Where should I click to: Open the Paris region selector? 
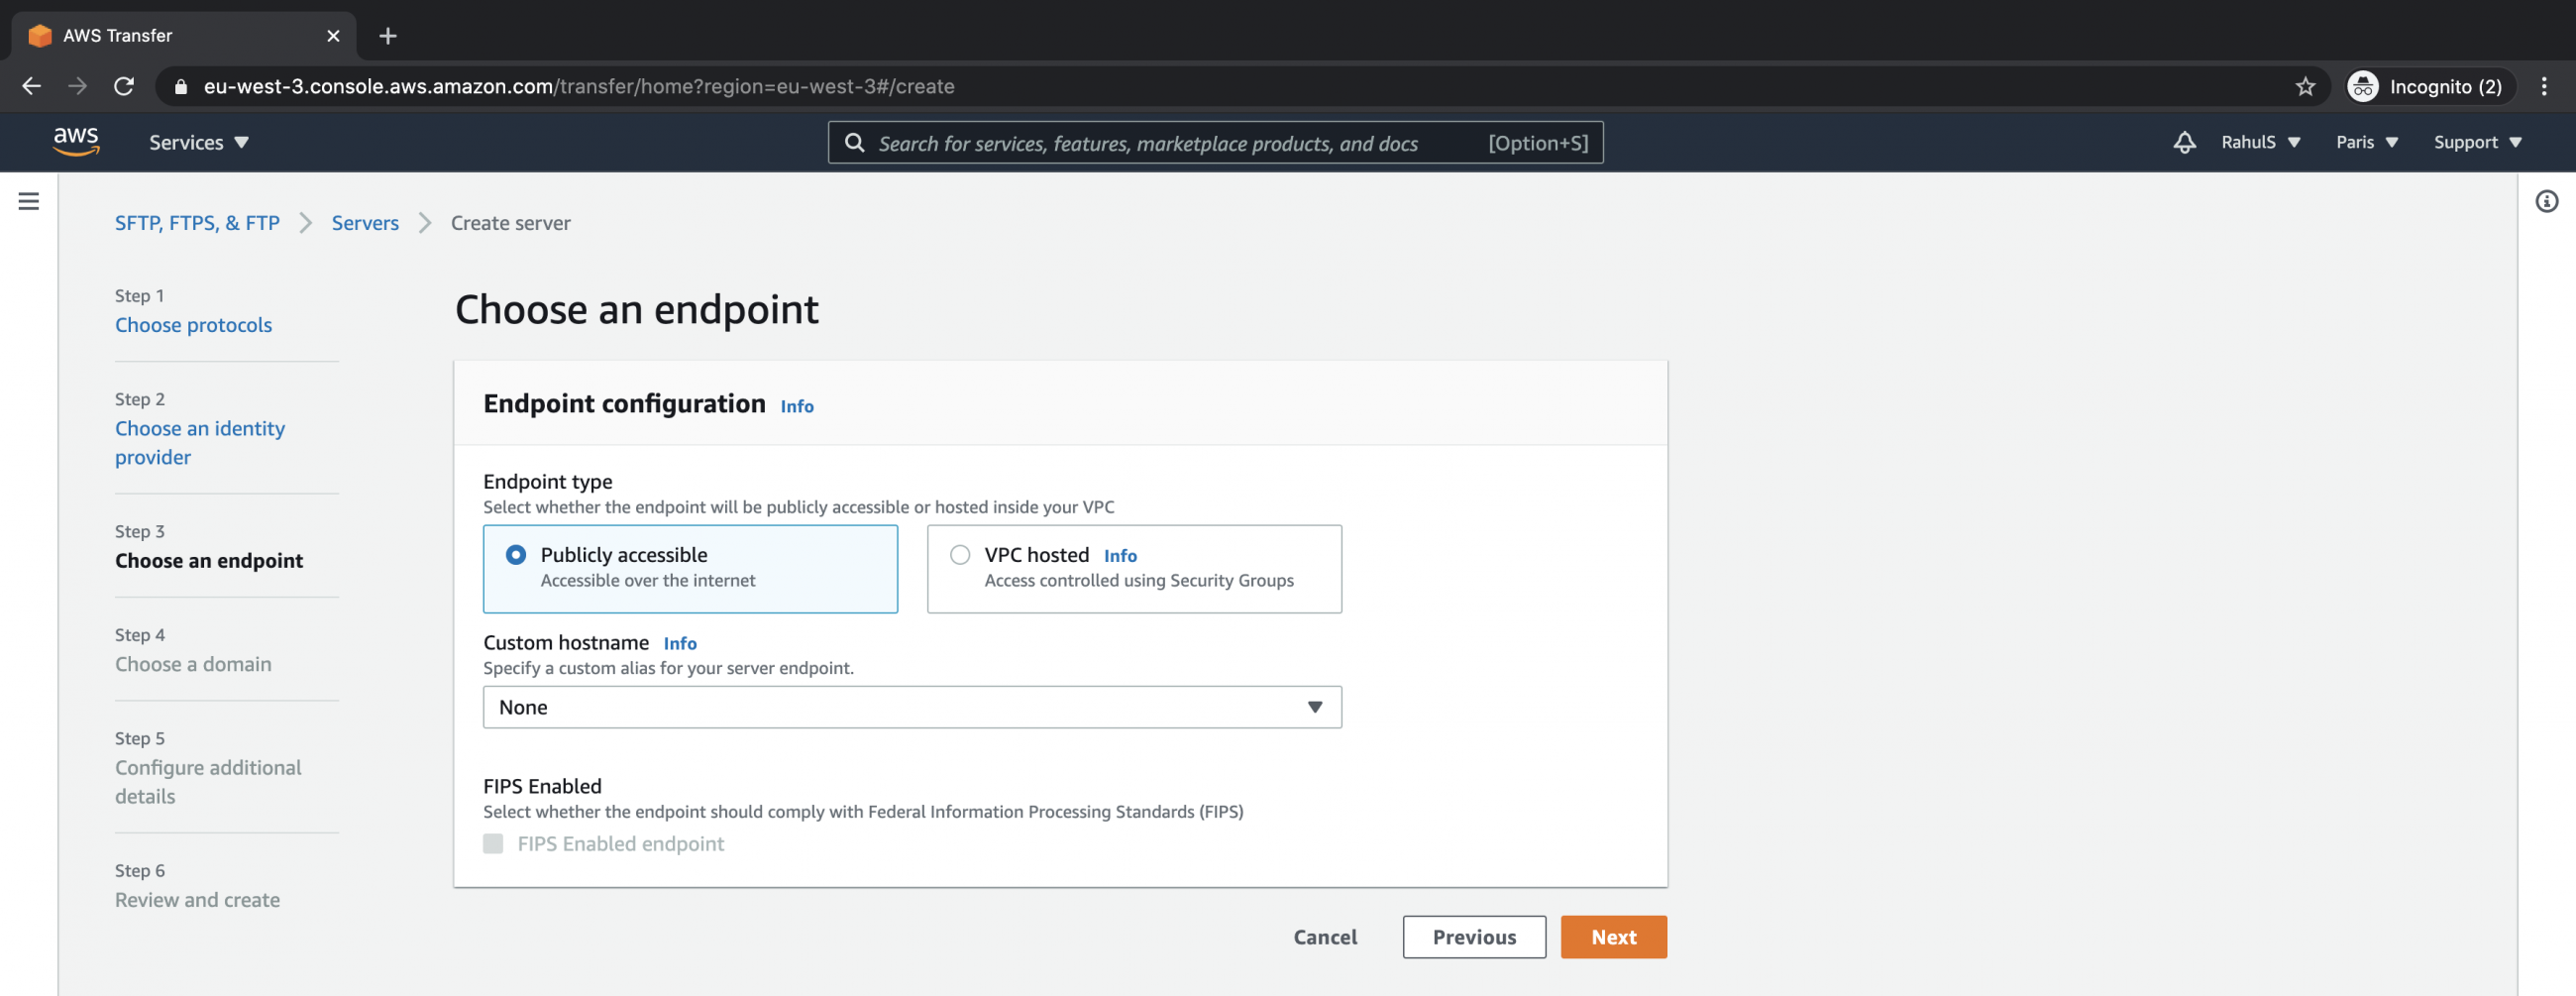pos(2366,142)
